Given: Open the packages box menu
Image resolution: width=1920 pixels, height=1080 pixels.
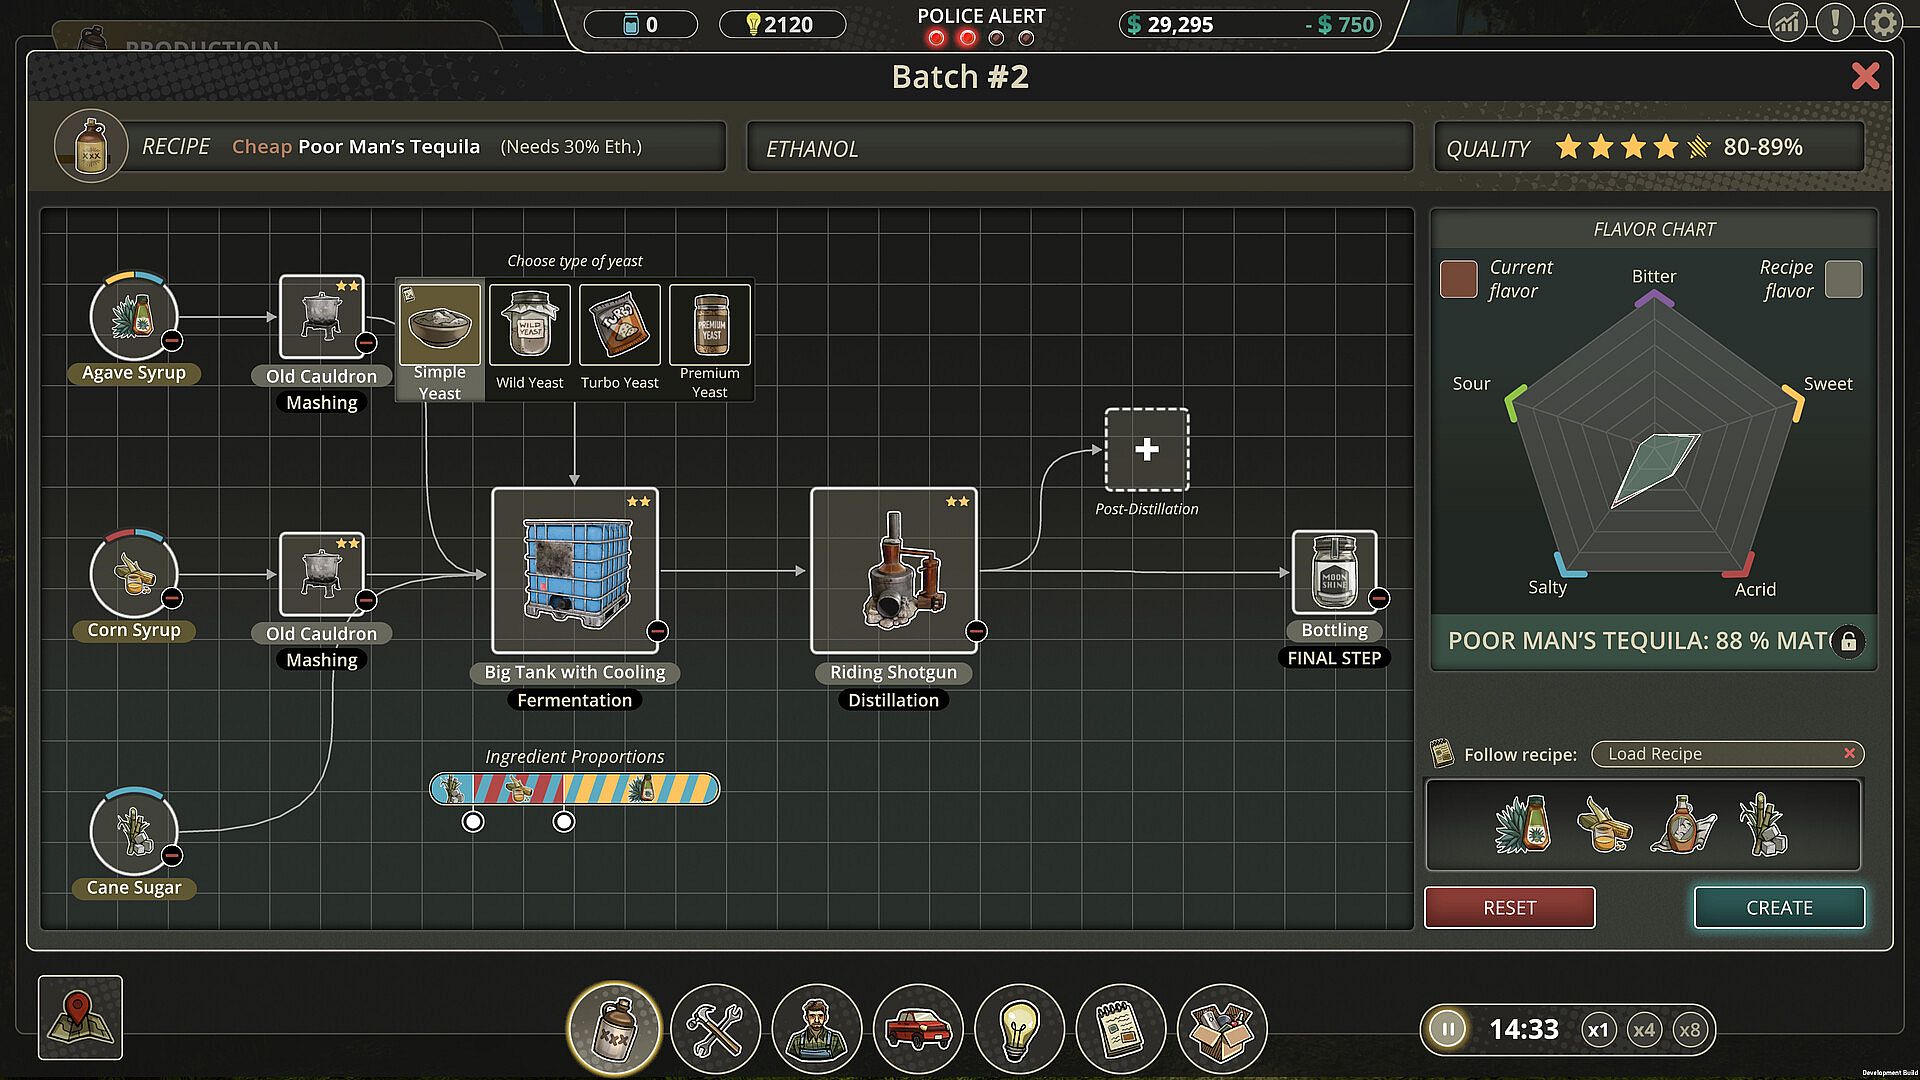Looking at the screenshot, I should tap(1221, 1029).
